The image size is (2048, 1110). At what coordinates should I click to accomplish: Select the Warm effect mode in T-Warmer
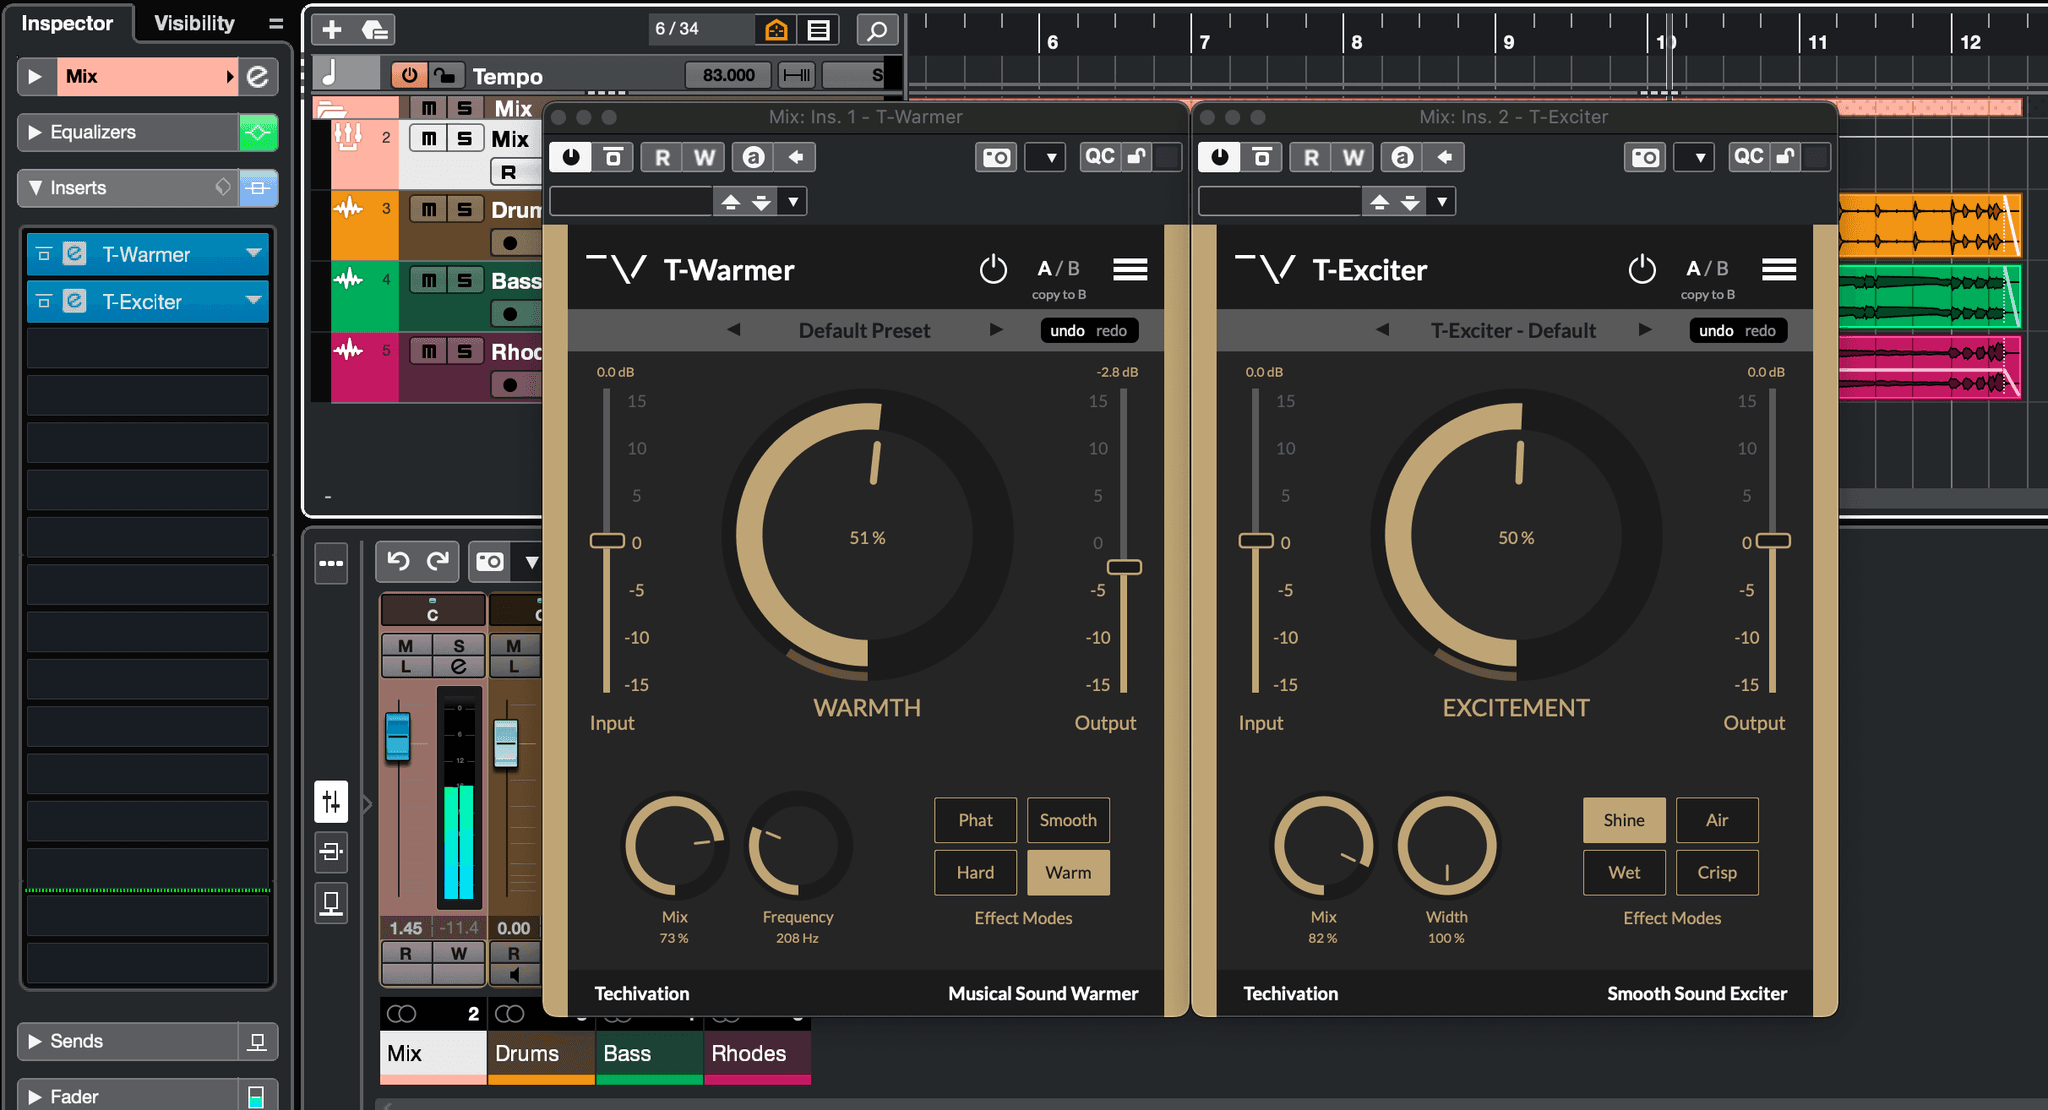click(x=1067, y=872)
